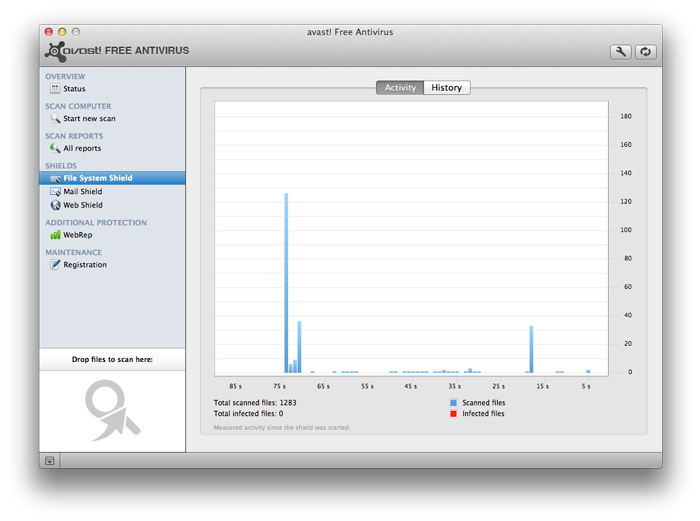This screenshot has width=700, height=521.
Task: Switch to the History tab
Action: click(x=446, y=88)
